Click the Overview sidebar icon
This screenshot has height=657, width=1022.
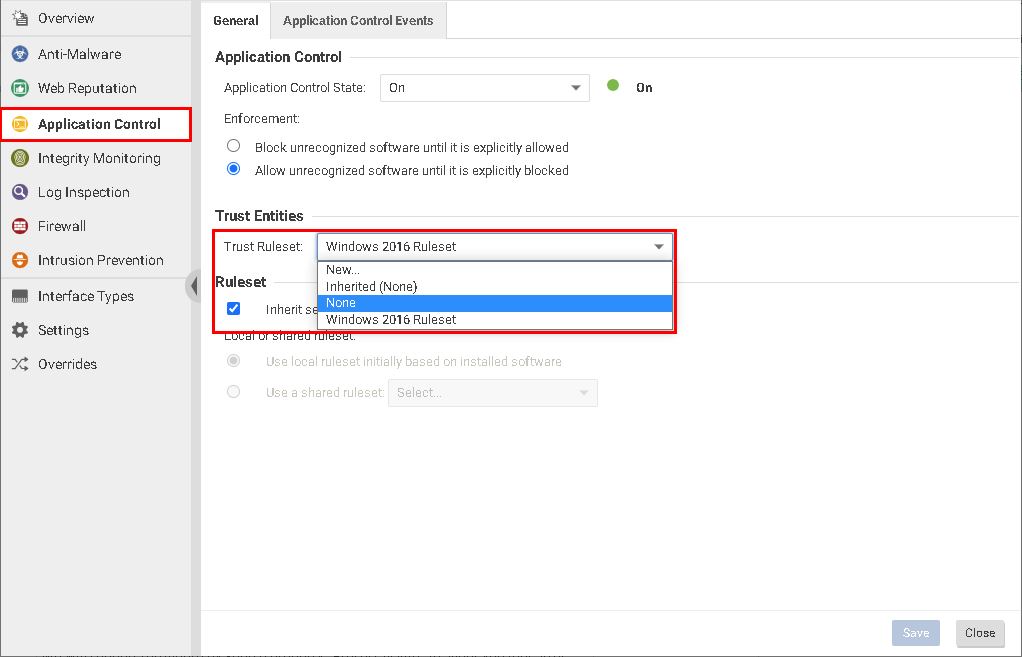click(x=19, y=18)
